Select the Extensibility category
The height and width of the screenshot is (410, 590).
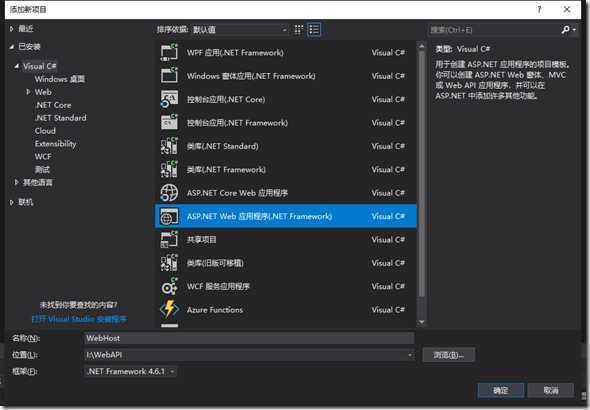55,144
